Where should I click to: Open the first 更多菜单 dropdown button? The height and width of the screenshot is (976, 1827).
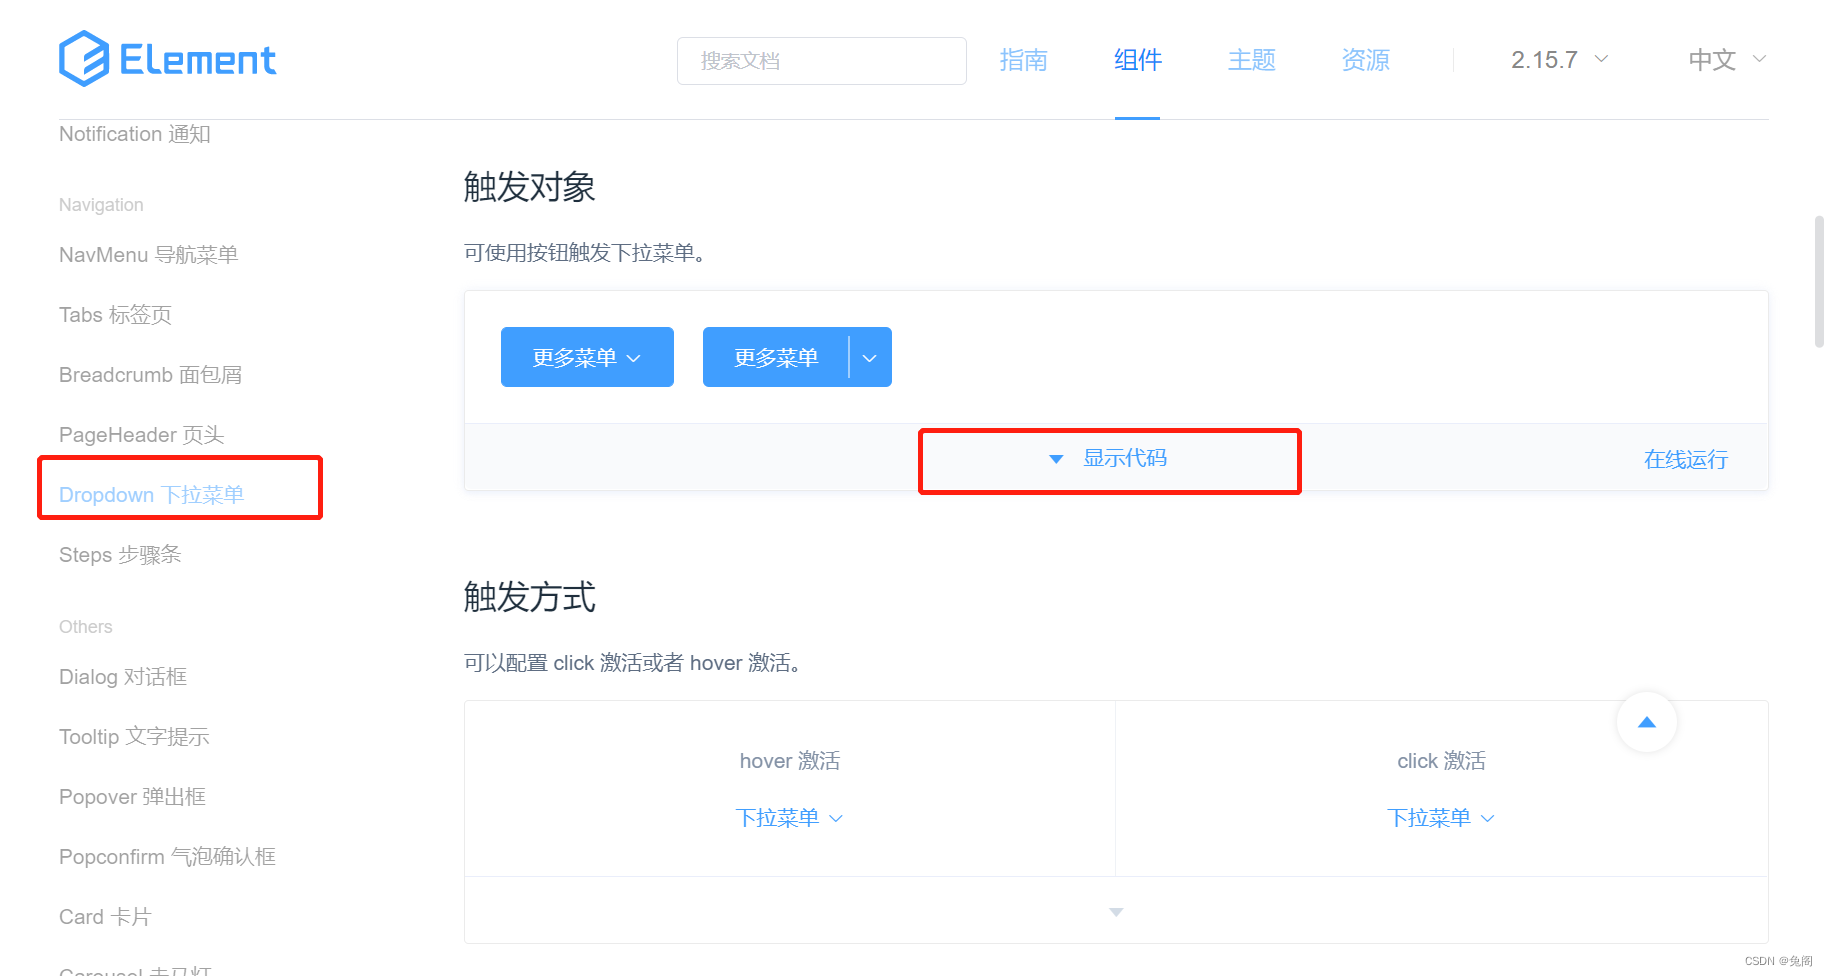pyautogui.click(x=586, y=357)
